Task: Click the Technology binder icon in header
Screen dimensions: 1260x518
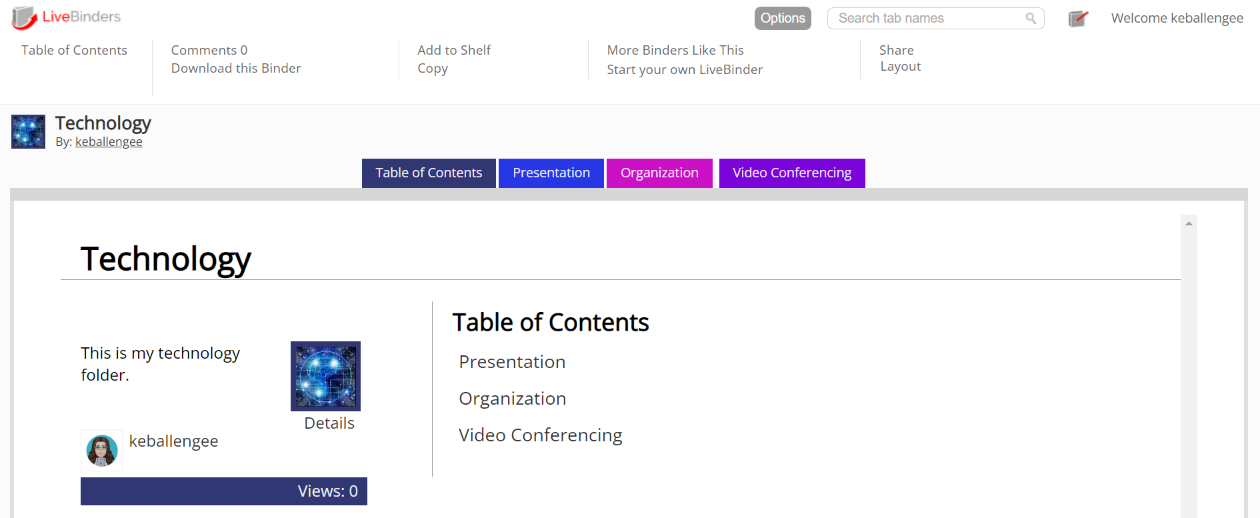Action: (x=28, y=132)
